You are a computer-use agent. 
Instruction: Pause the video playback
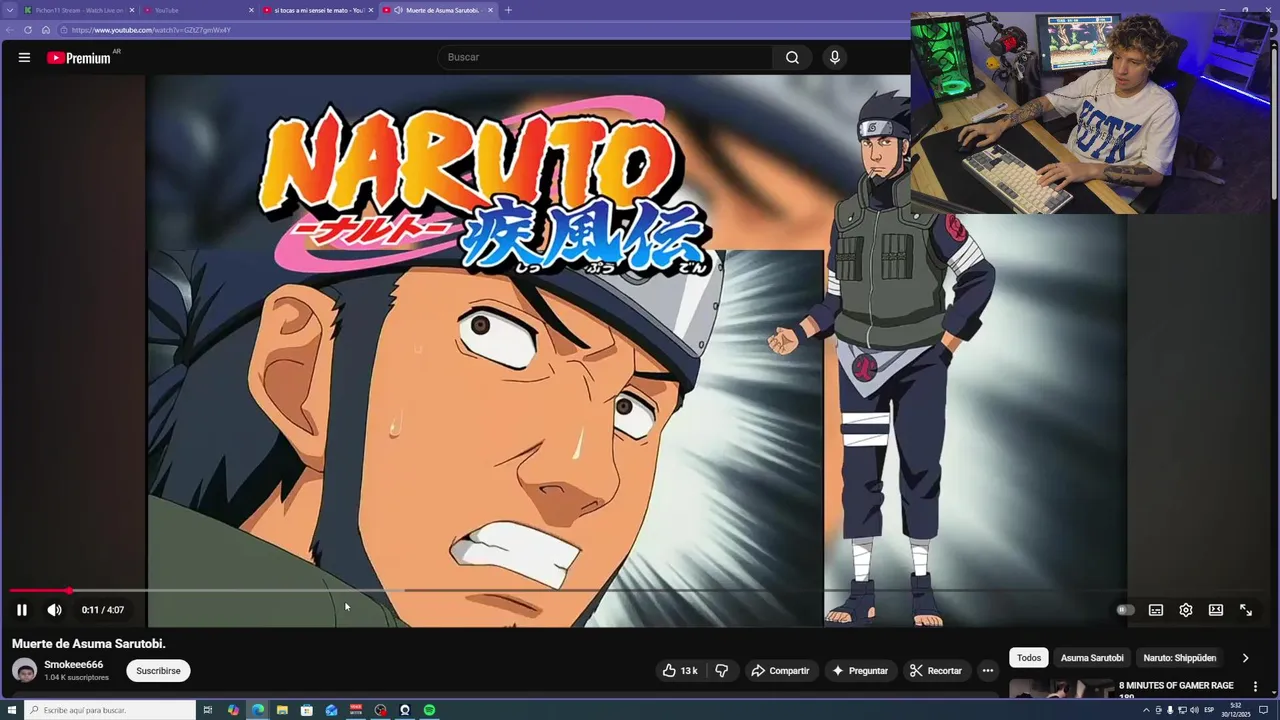coord(22,610)
